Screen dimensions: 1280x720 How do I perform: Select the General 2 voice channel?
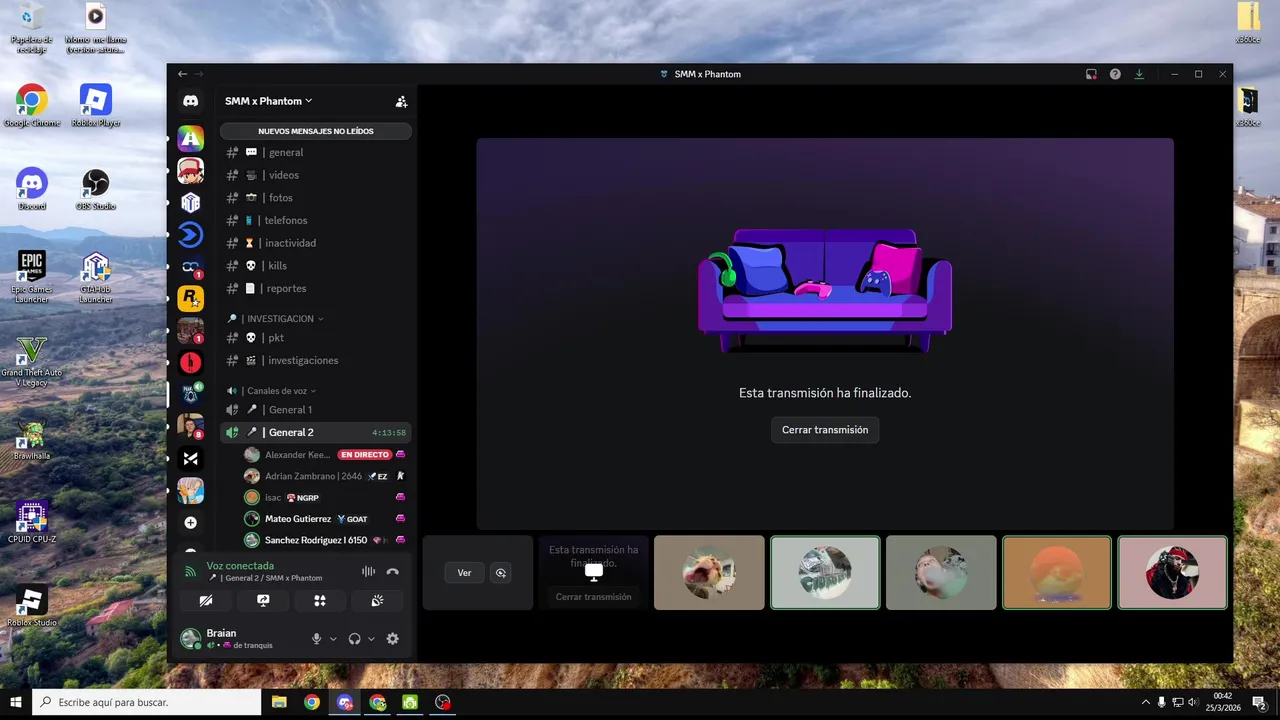pyautogui.click(x=315, y=432)
